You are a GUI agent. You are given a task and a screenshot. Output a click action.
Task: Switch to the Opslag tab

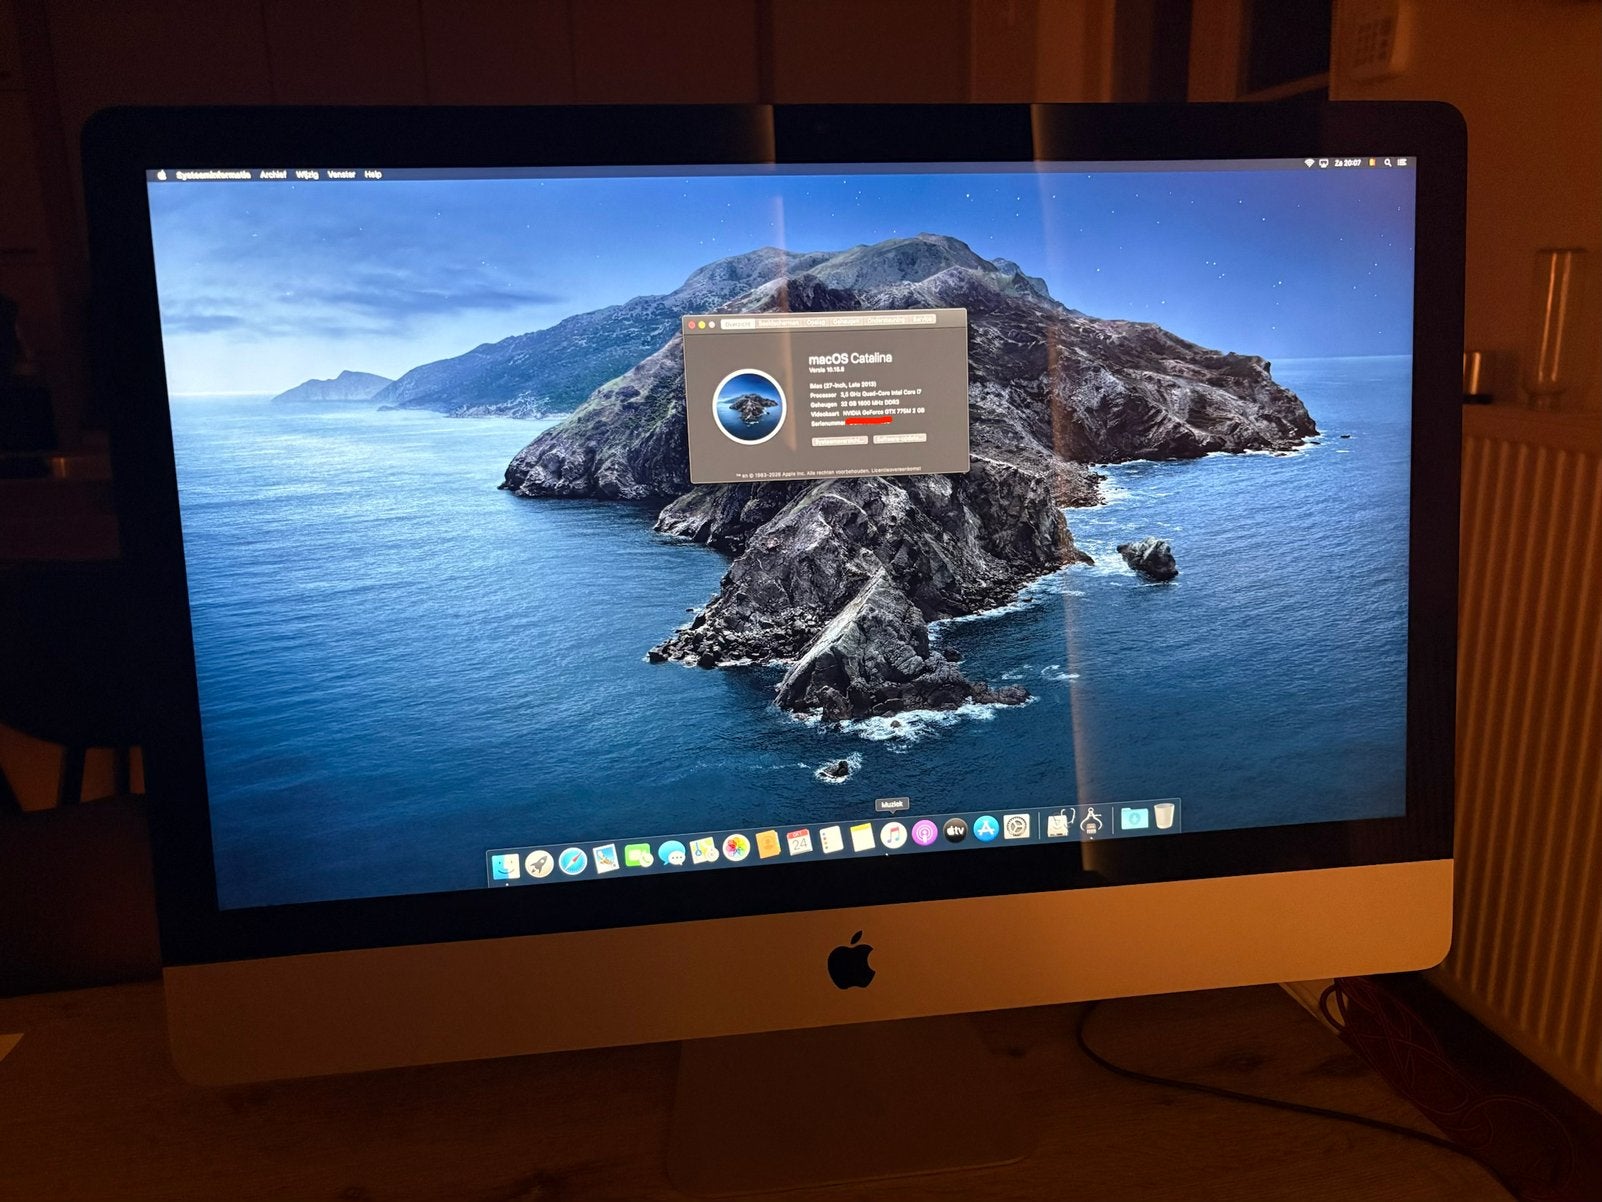tap(816, 322)
